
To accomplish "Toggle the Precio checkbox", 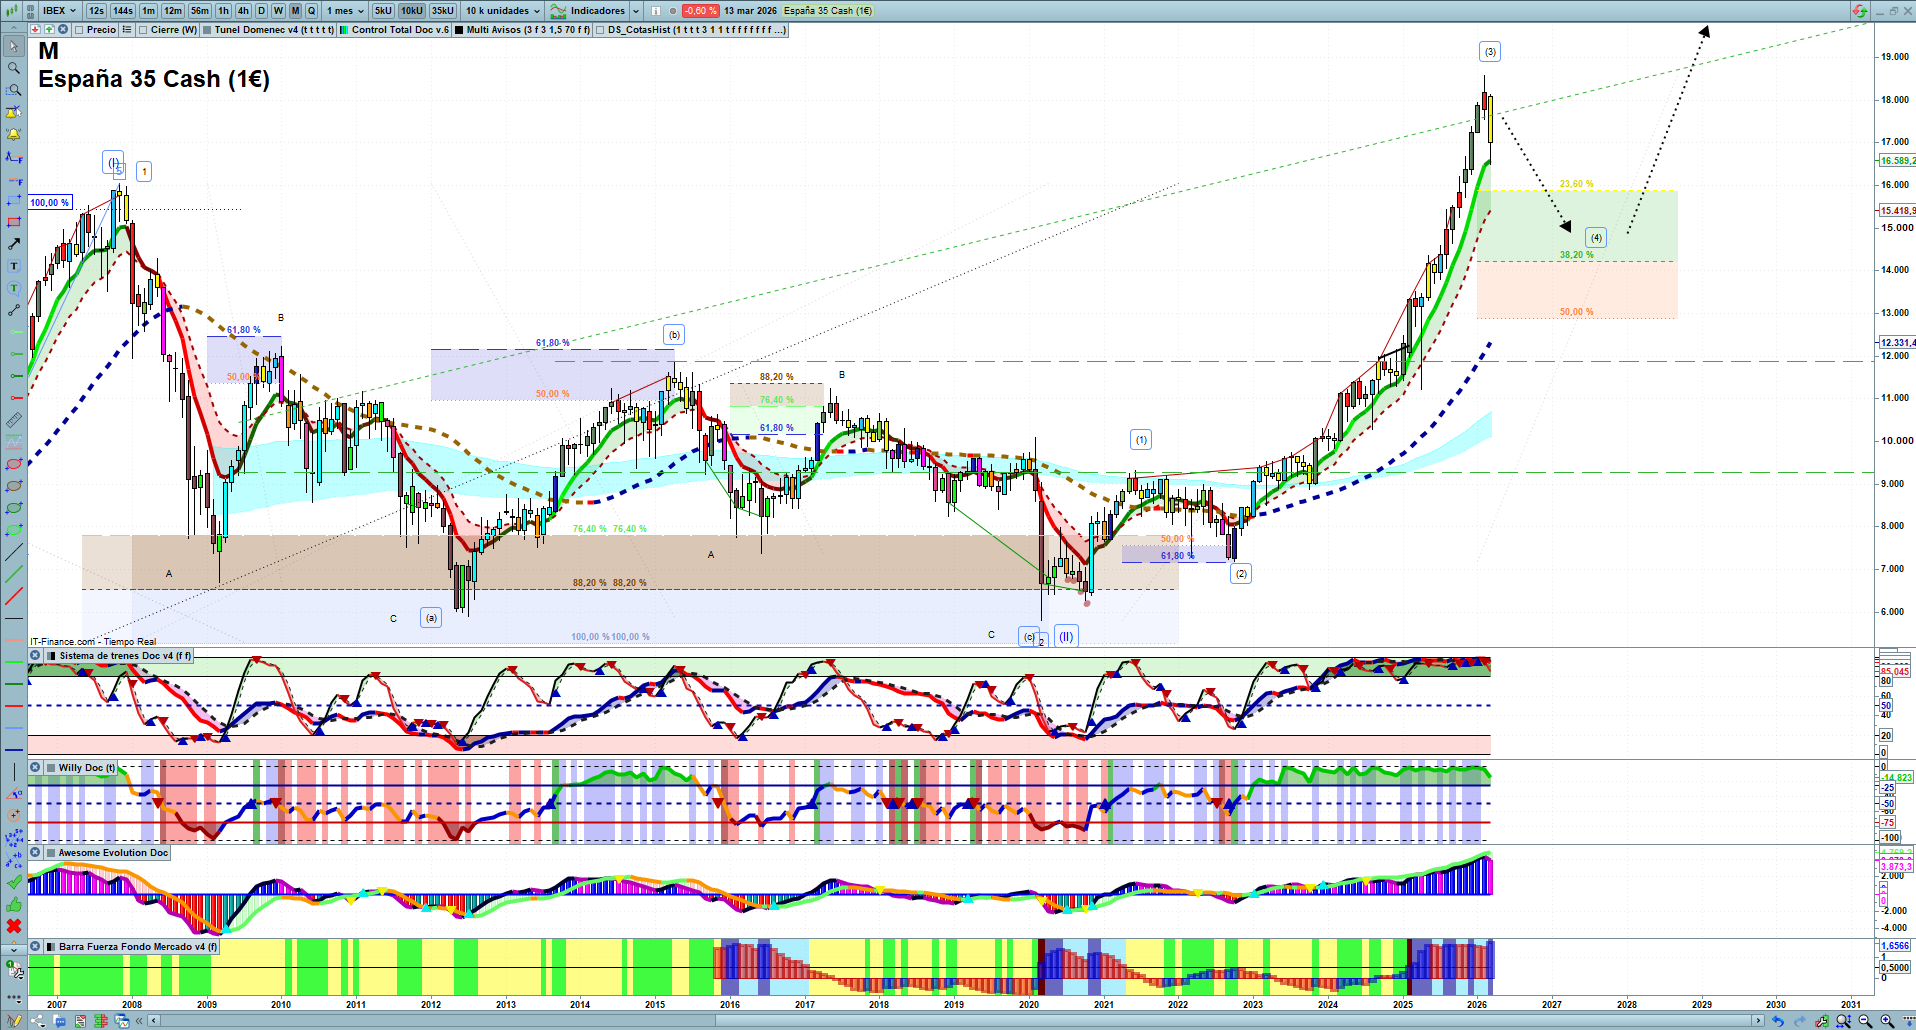I will pyautogui.click(x=79, y=30).
